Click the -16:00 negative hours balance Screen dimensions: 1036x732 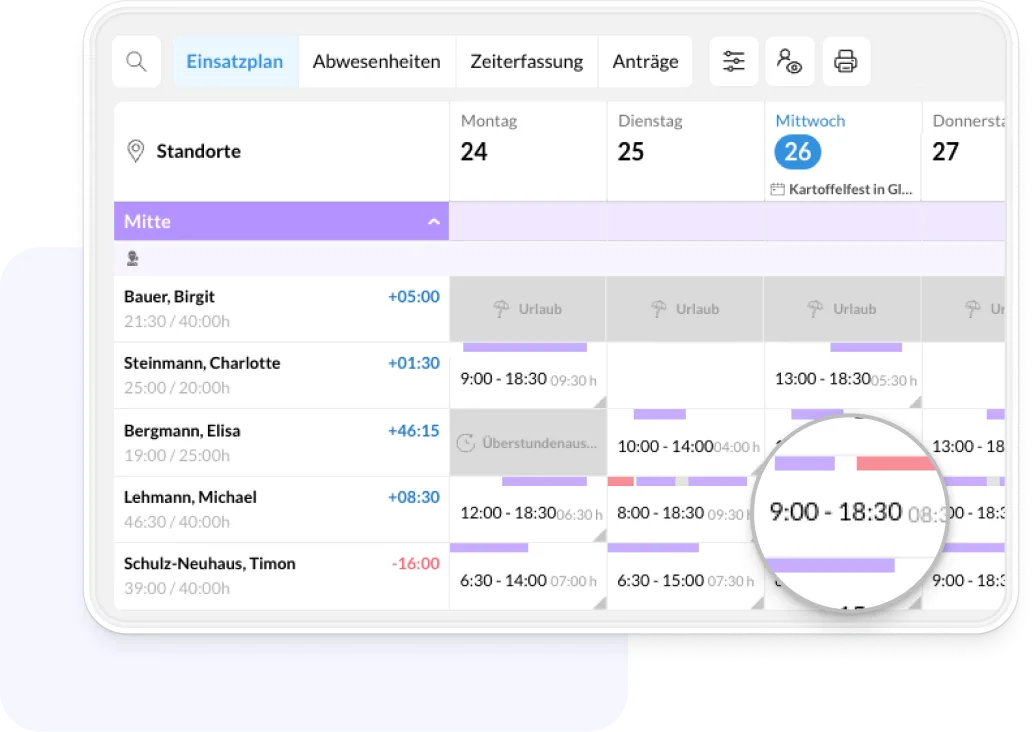click(x=416, y=564)
